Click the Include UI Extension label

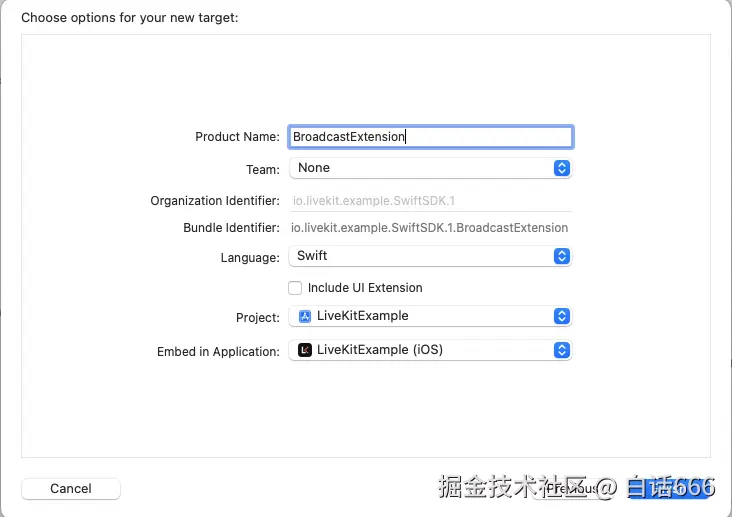(x=365, y=288)
